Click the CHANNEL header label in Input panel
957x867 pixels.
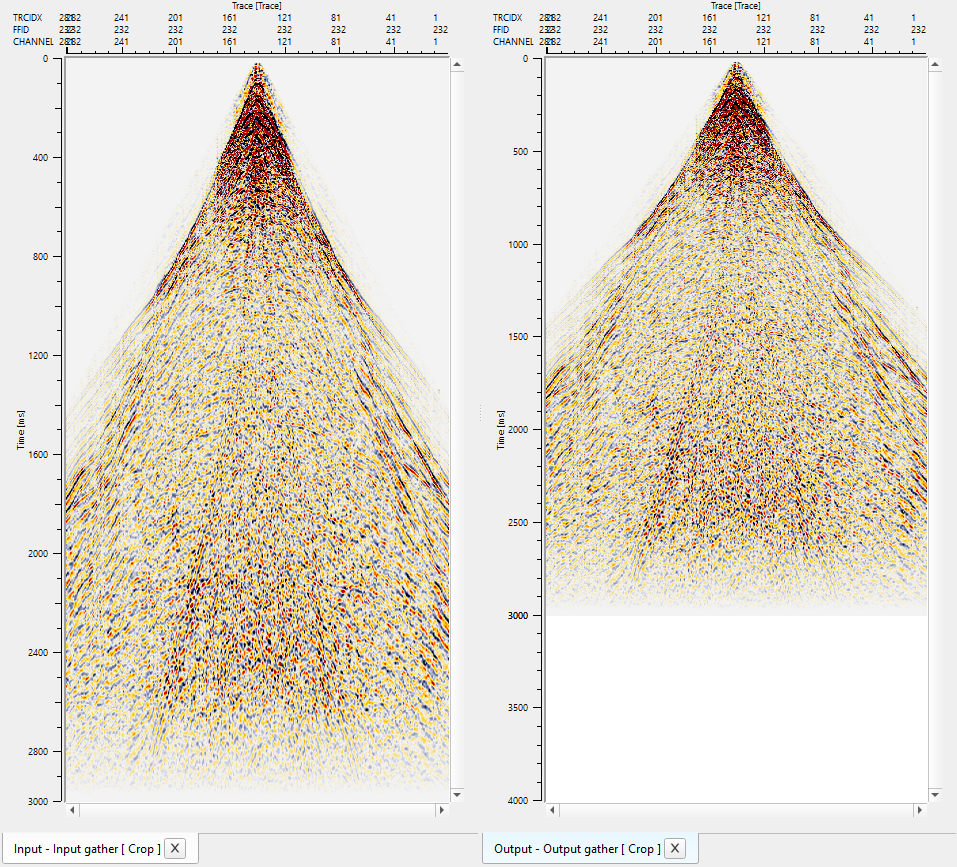coord(33,41)
